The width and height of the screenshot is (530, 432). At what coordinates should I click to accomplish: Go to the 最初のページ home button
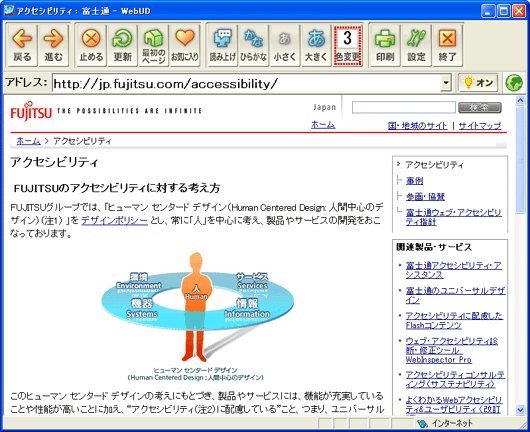tap(153, 45)
